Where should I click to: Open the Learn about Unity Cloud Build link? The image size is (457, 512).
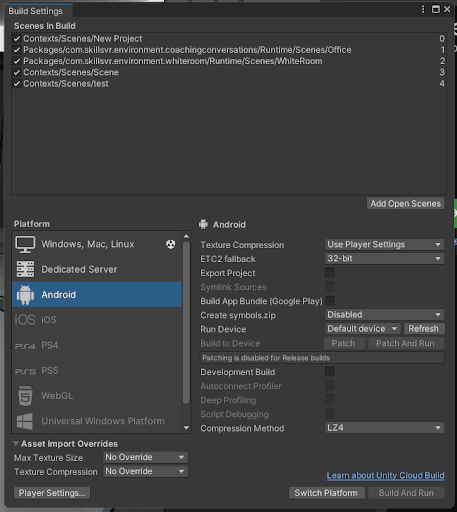pos(385,475)
